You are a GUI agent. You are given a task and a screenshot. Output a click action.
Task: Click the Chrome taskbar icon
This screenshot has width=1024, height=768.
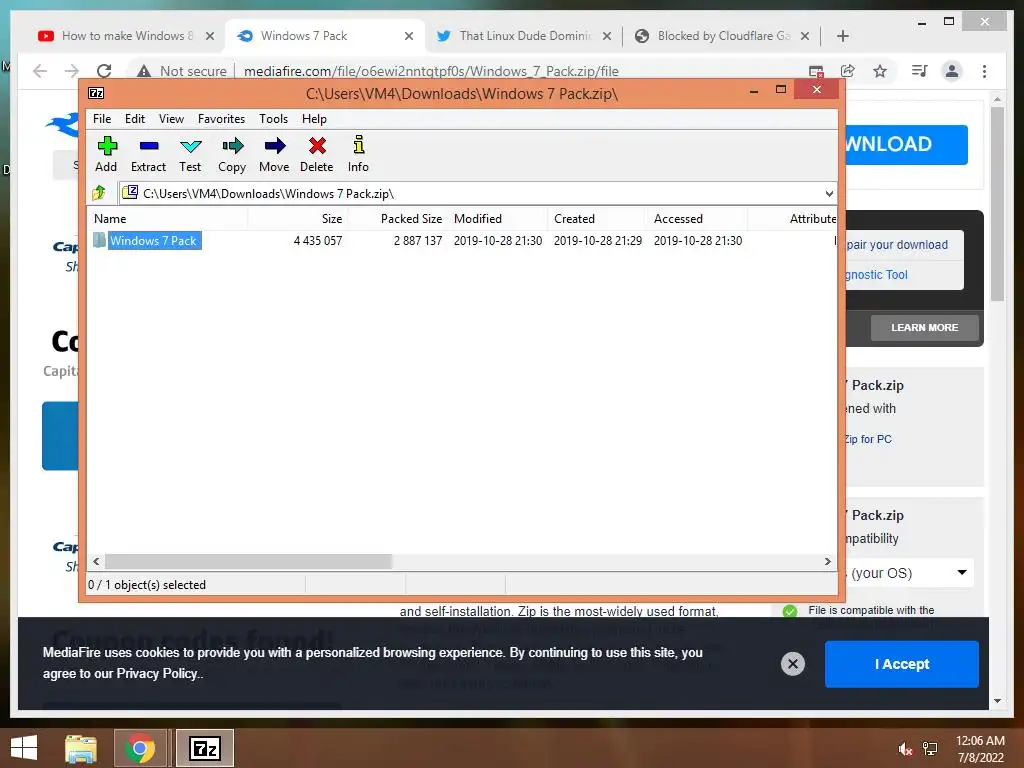tap(139, 748)
